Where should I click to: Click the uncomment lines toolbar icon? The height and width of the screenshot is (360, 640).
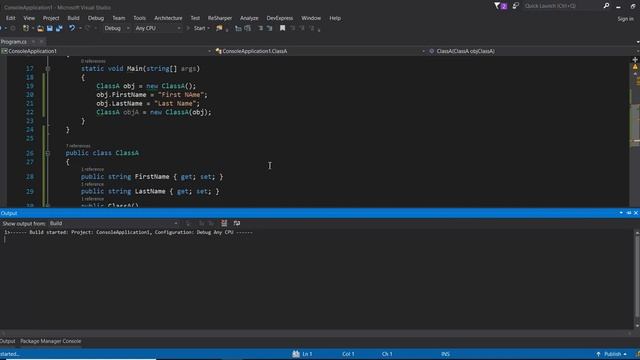click(269, 28)
